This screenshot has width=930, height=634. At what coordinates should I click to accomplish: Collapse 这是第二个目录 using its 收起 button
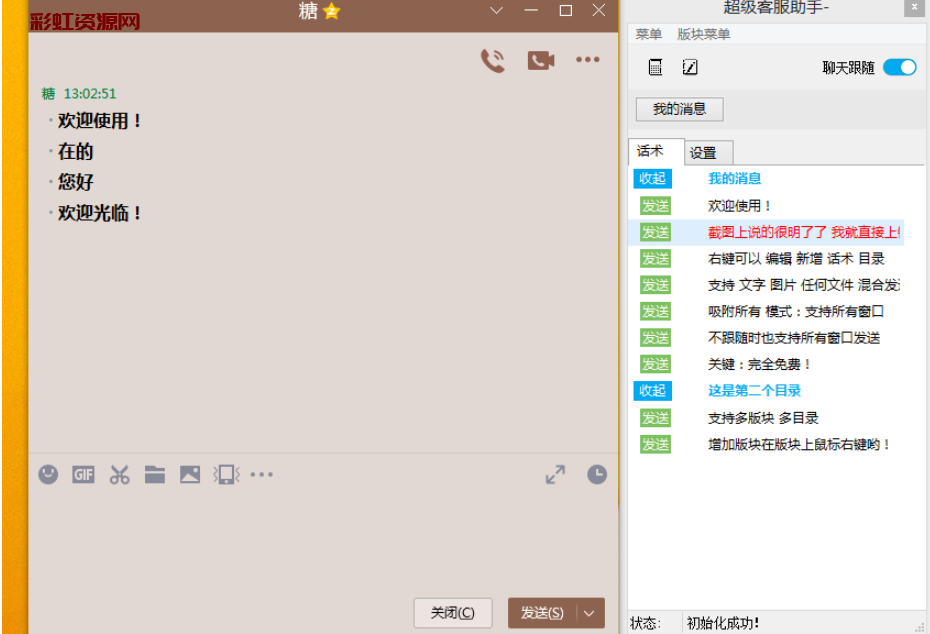[x=652, y=391]
